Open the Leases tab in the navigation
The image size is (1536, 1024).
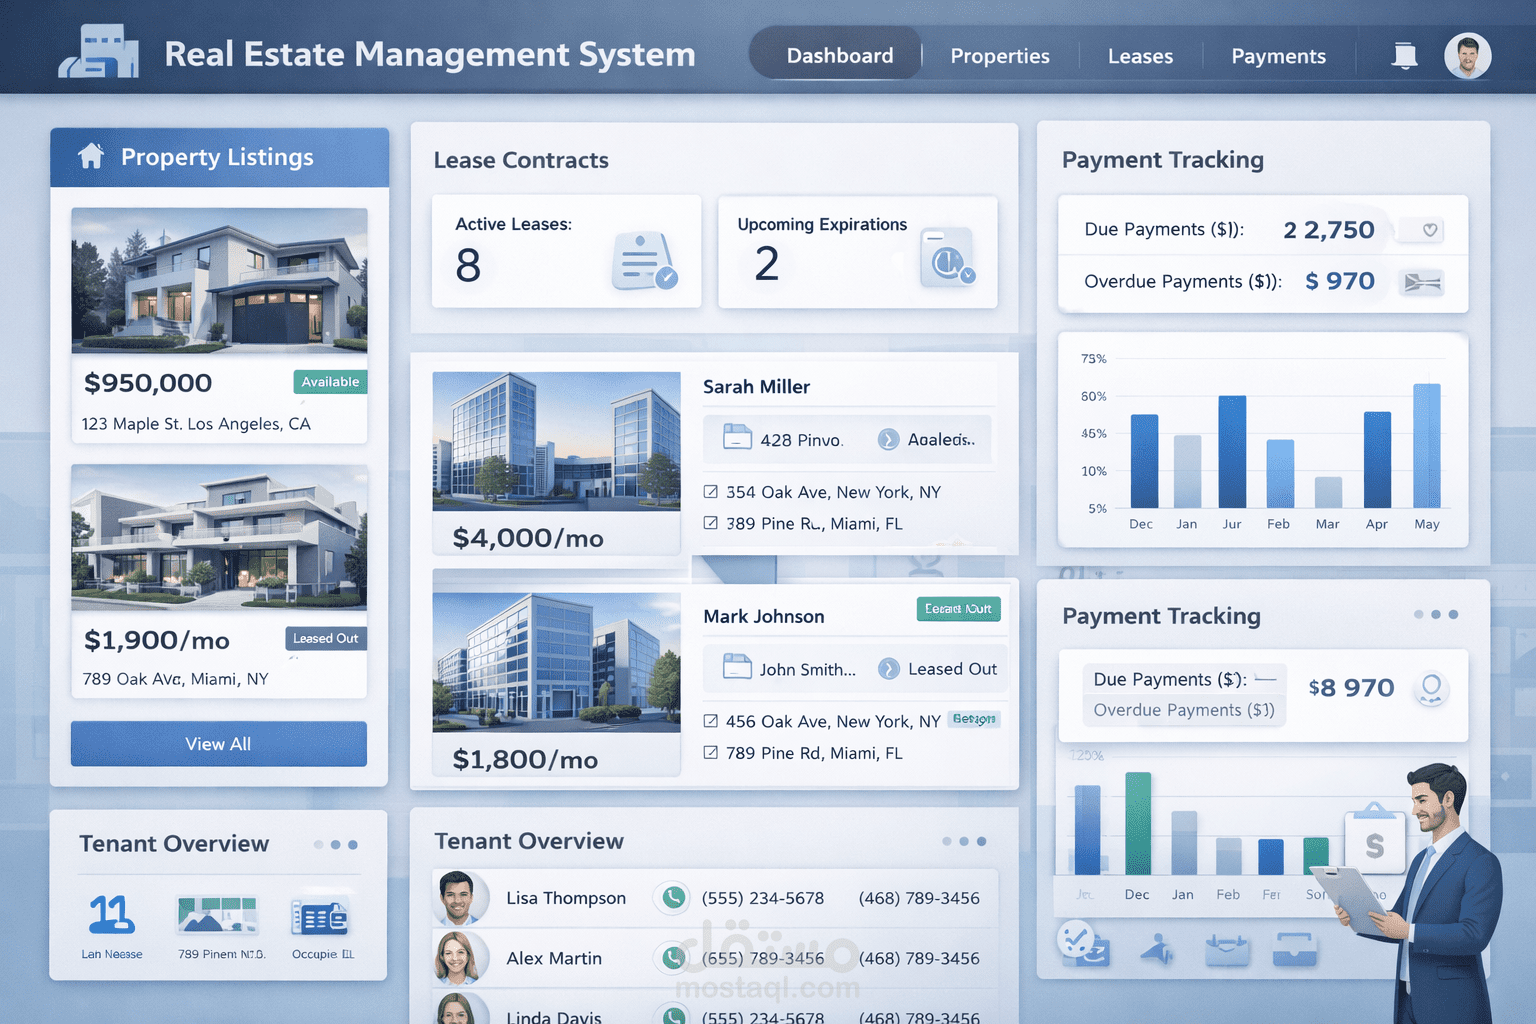pos(1139,56)
